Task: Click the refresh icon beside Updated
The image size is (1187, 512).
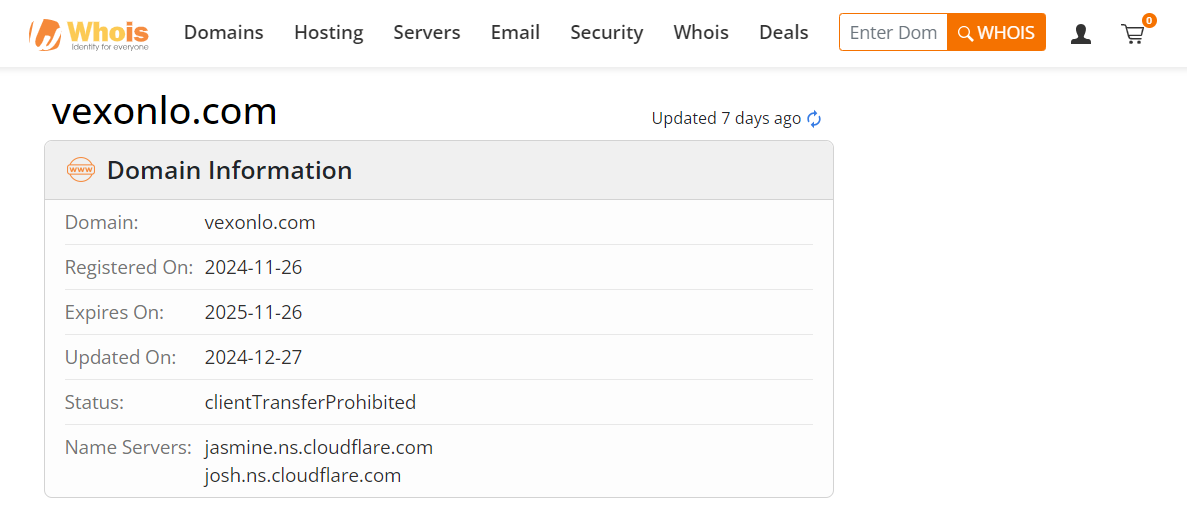Action: pyautogui.click(x=814, y=119)
